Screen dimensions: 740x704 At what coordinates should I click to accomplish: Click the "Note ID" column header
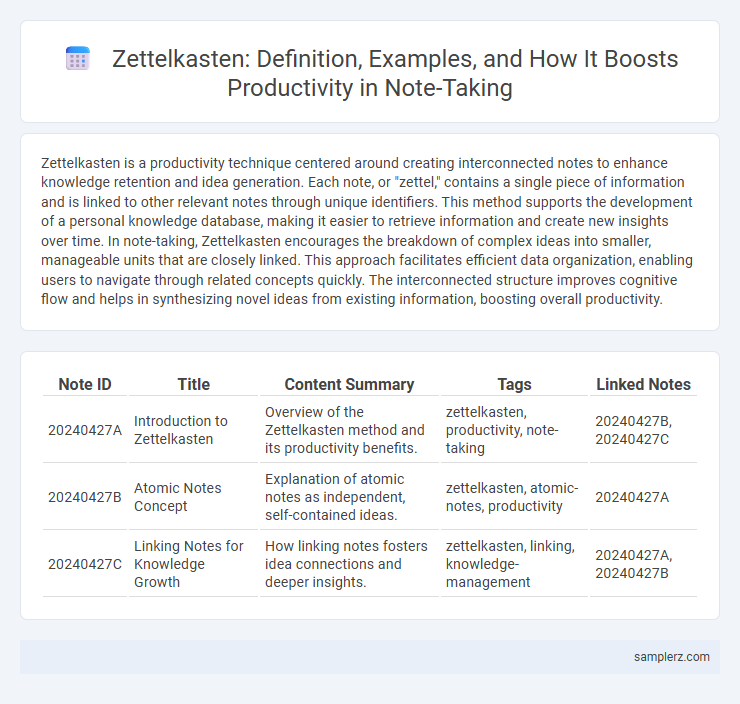pyautogui.click(x=85, y=384)
